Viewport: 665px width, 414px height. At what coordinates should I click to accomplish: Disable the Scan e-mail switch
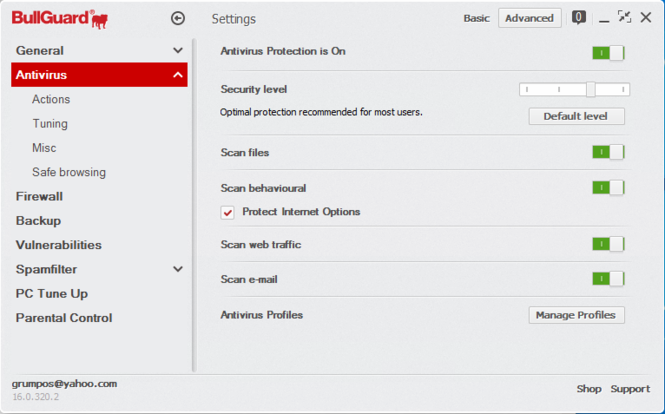pos(608,279)
